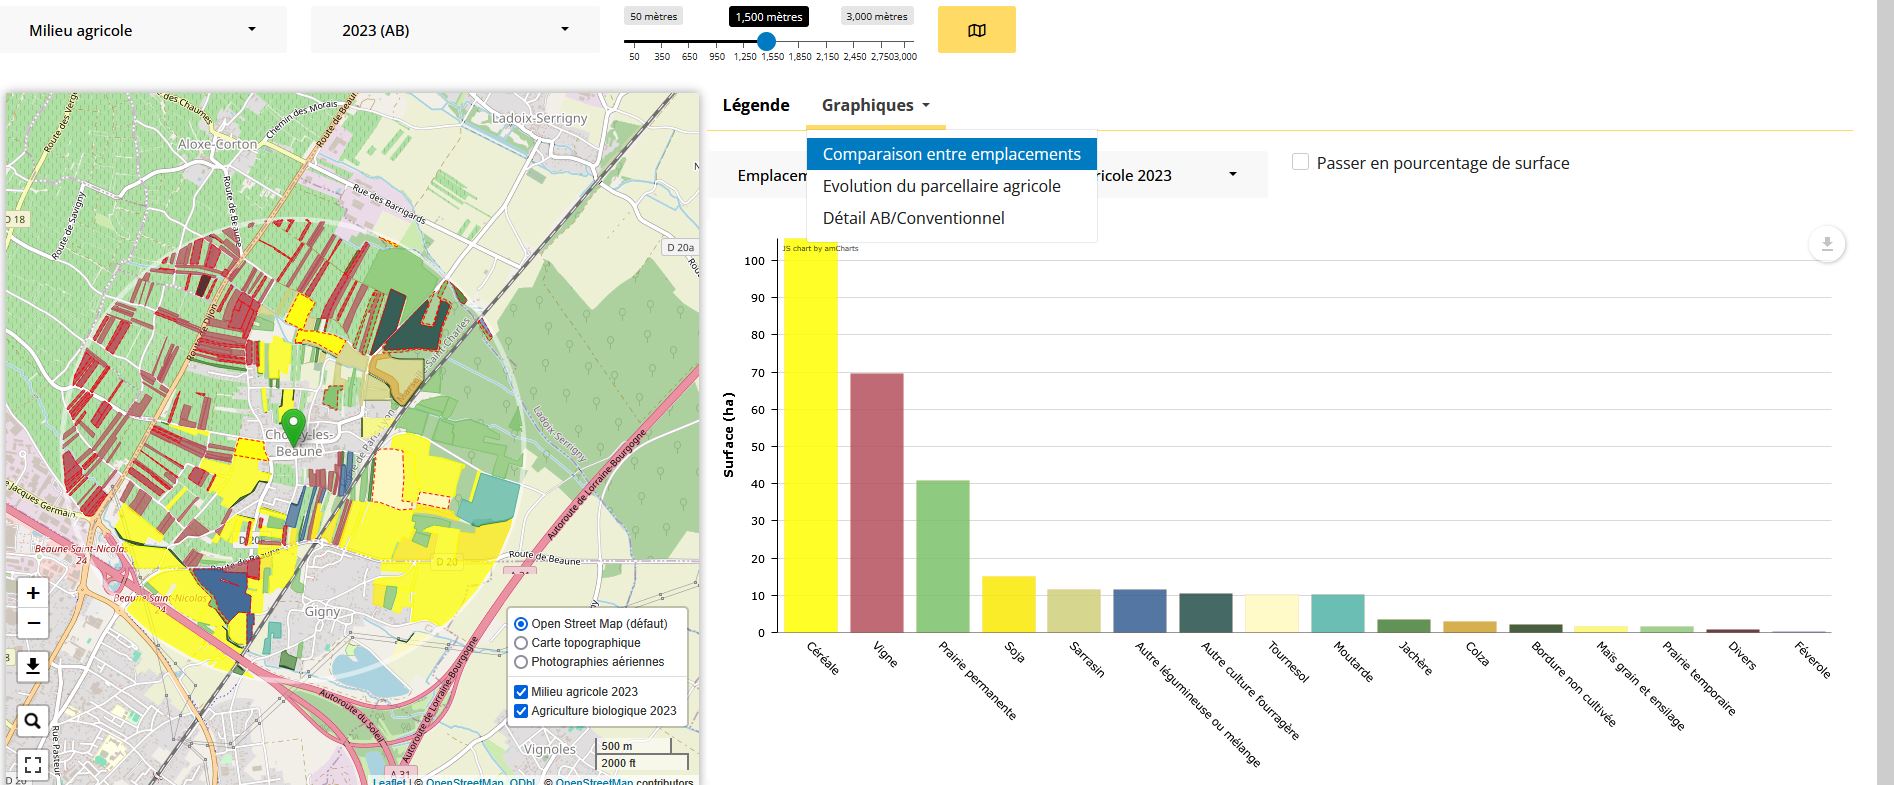This screenshot has width=1894, height=785.
Task: Set radius to the 3,000 mètres label
Action: click(877, 16)
